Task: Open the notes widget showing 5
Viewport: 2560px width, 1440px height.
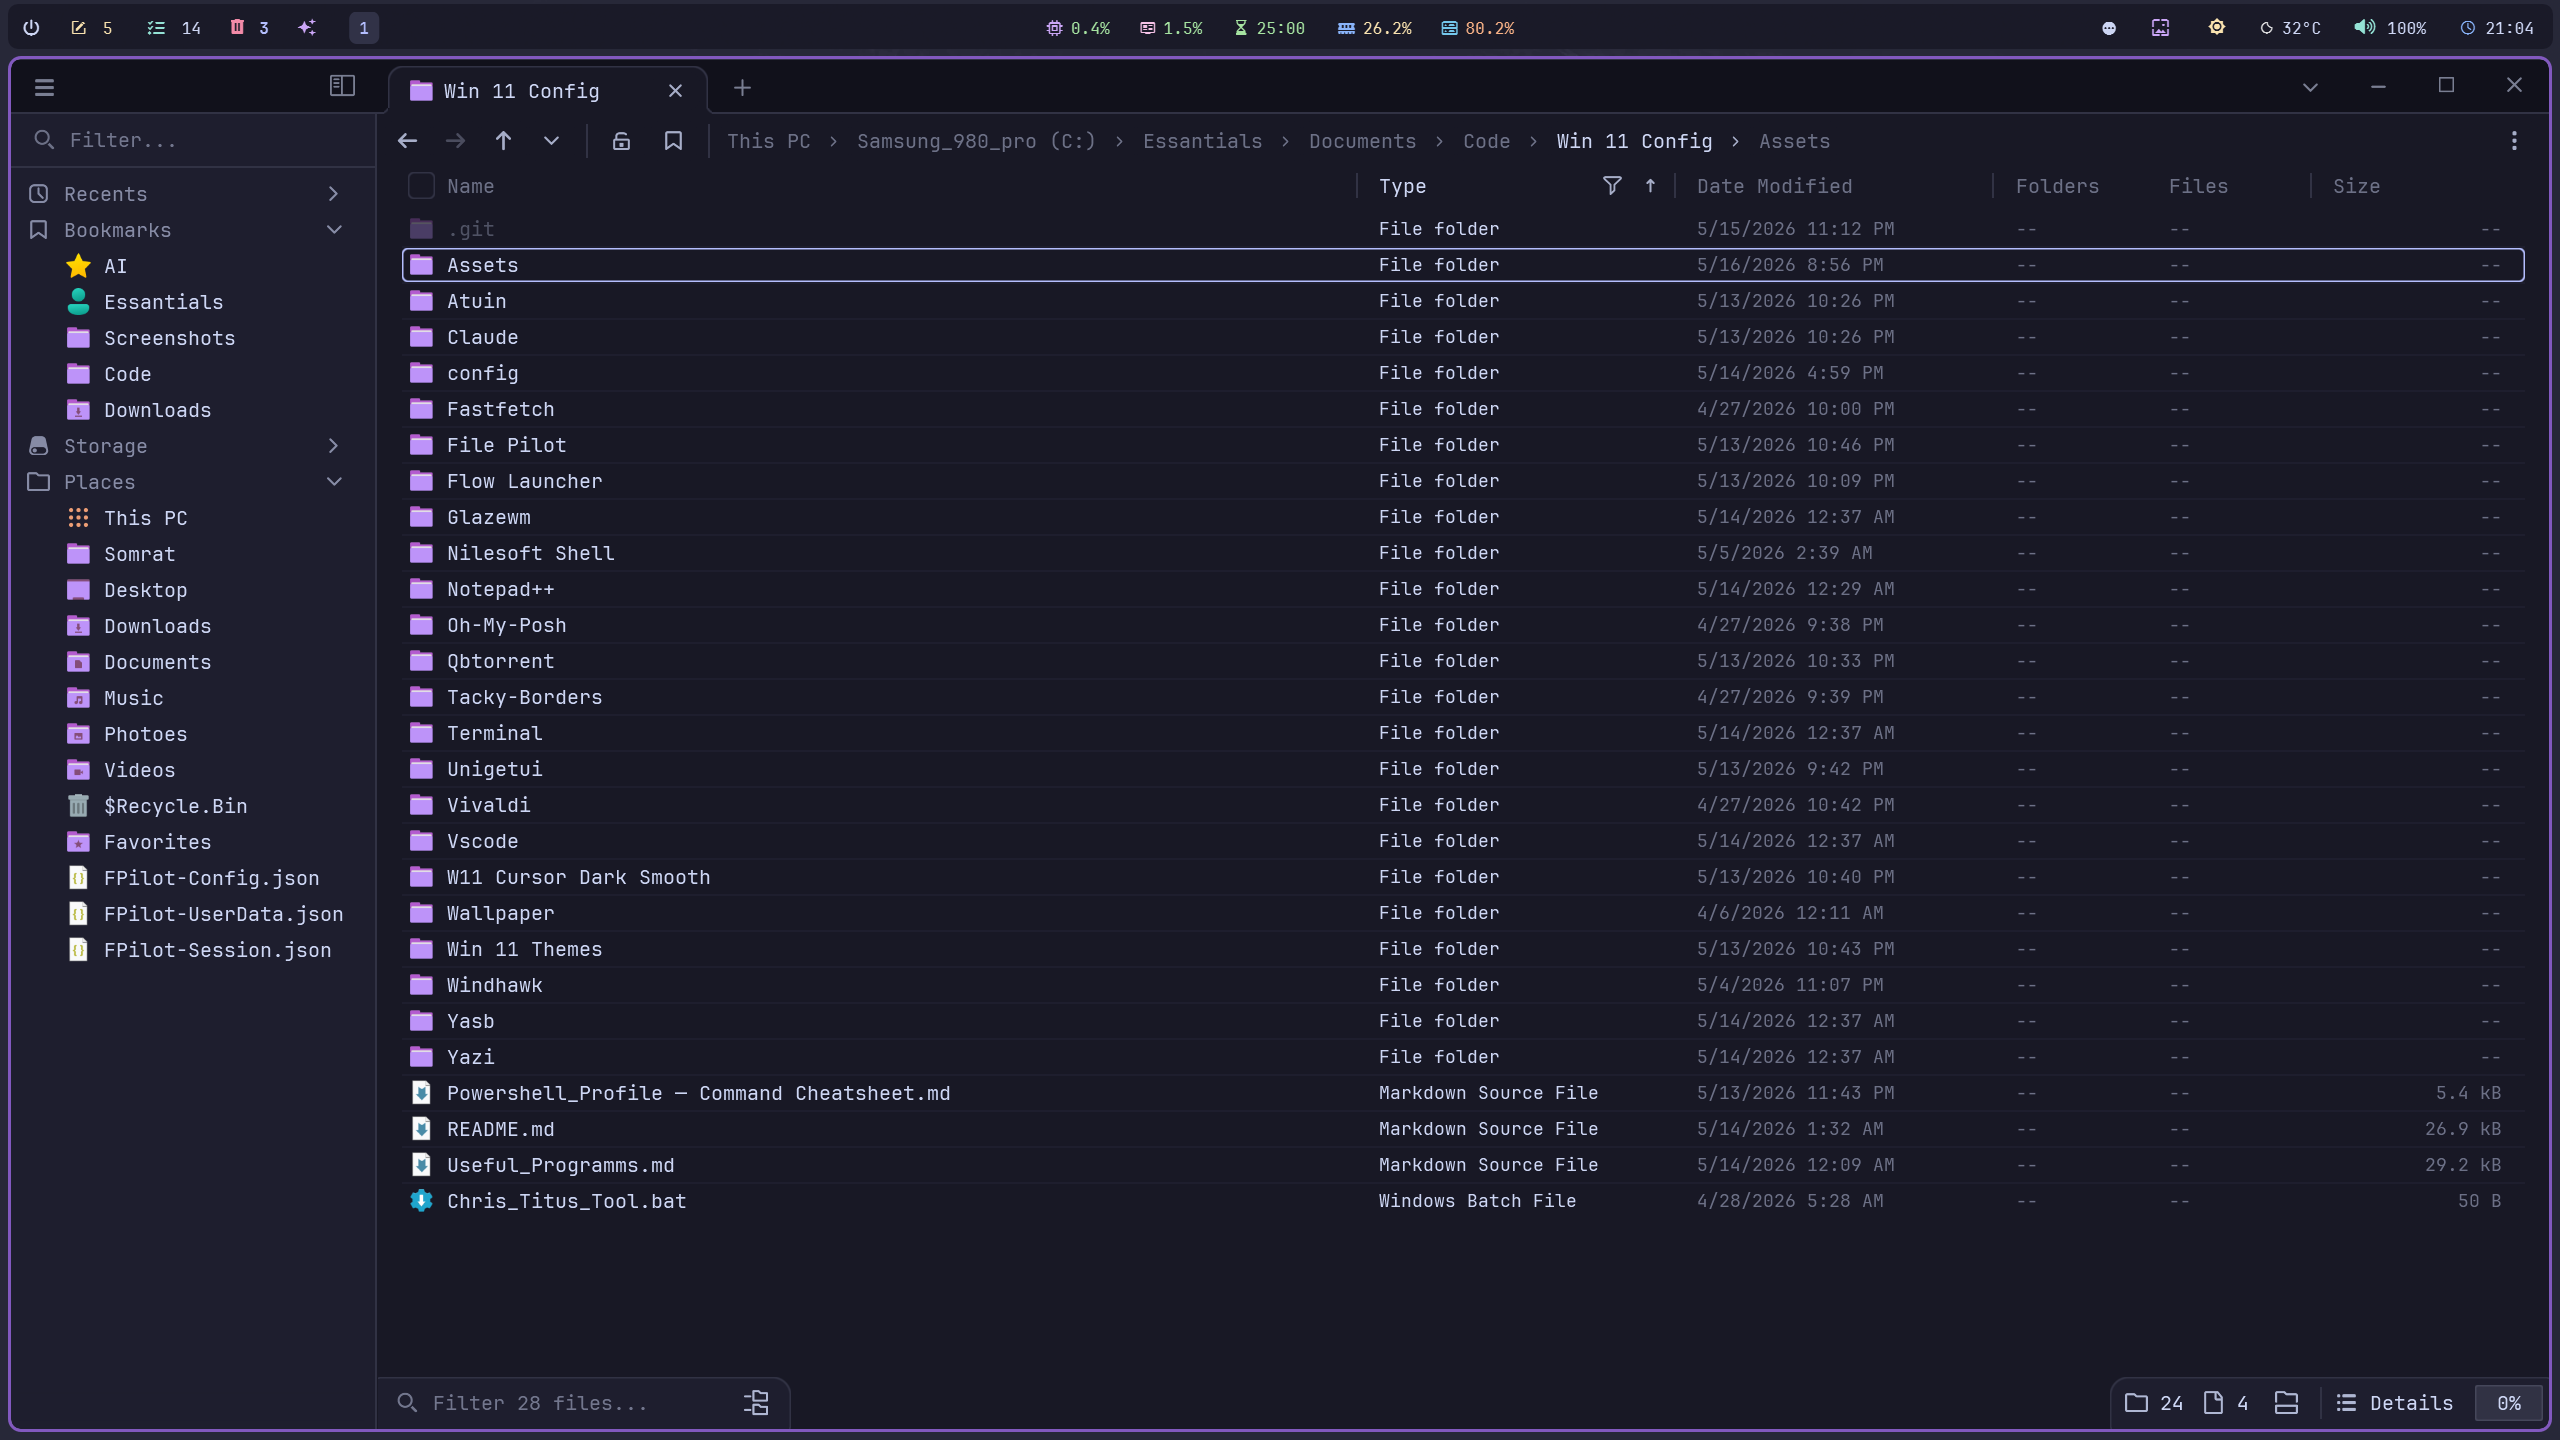Action: [91, 28]
